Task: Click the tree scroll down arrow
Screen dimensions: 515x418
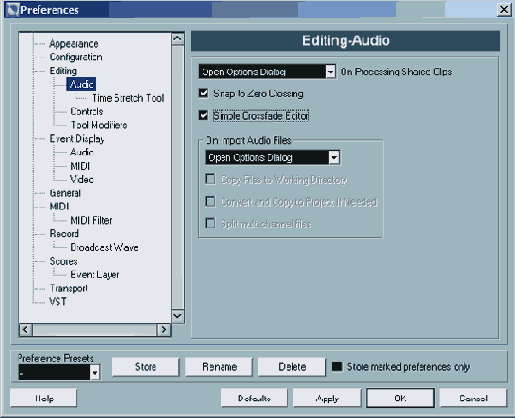Action: click(178, 316)
